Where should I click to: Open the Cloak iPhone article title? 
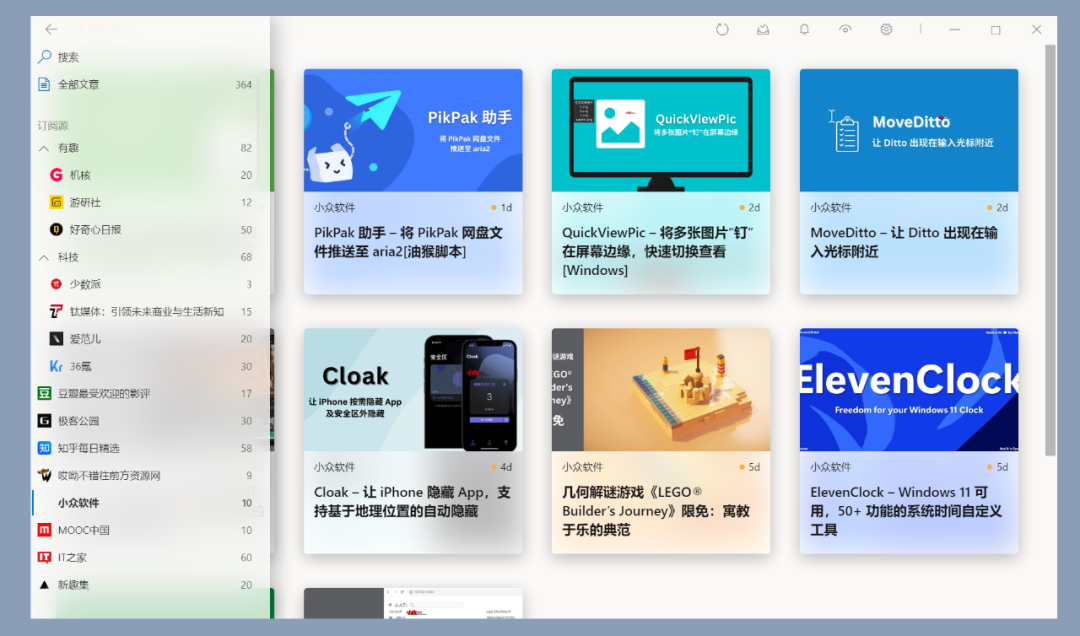(x=413, y=502)
